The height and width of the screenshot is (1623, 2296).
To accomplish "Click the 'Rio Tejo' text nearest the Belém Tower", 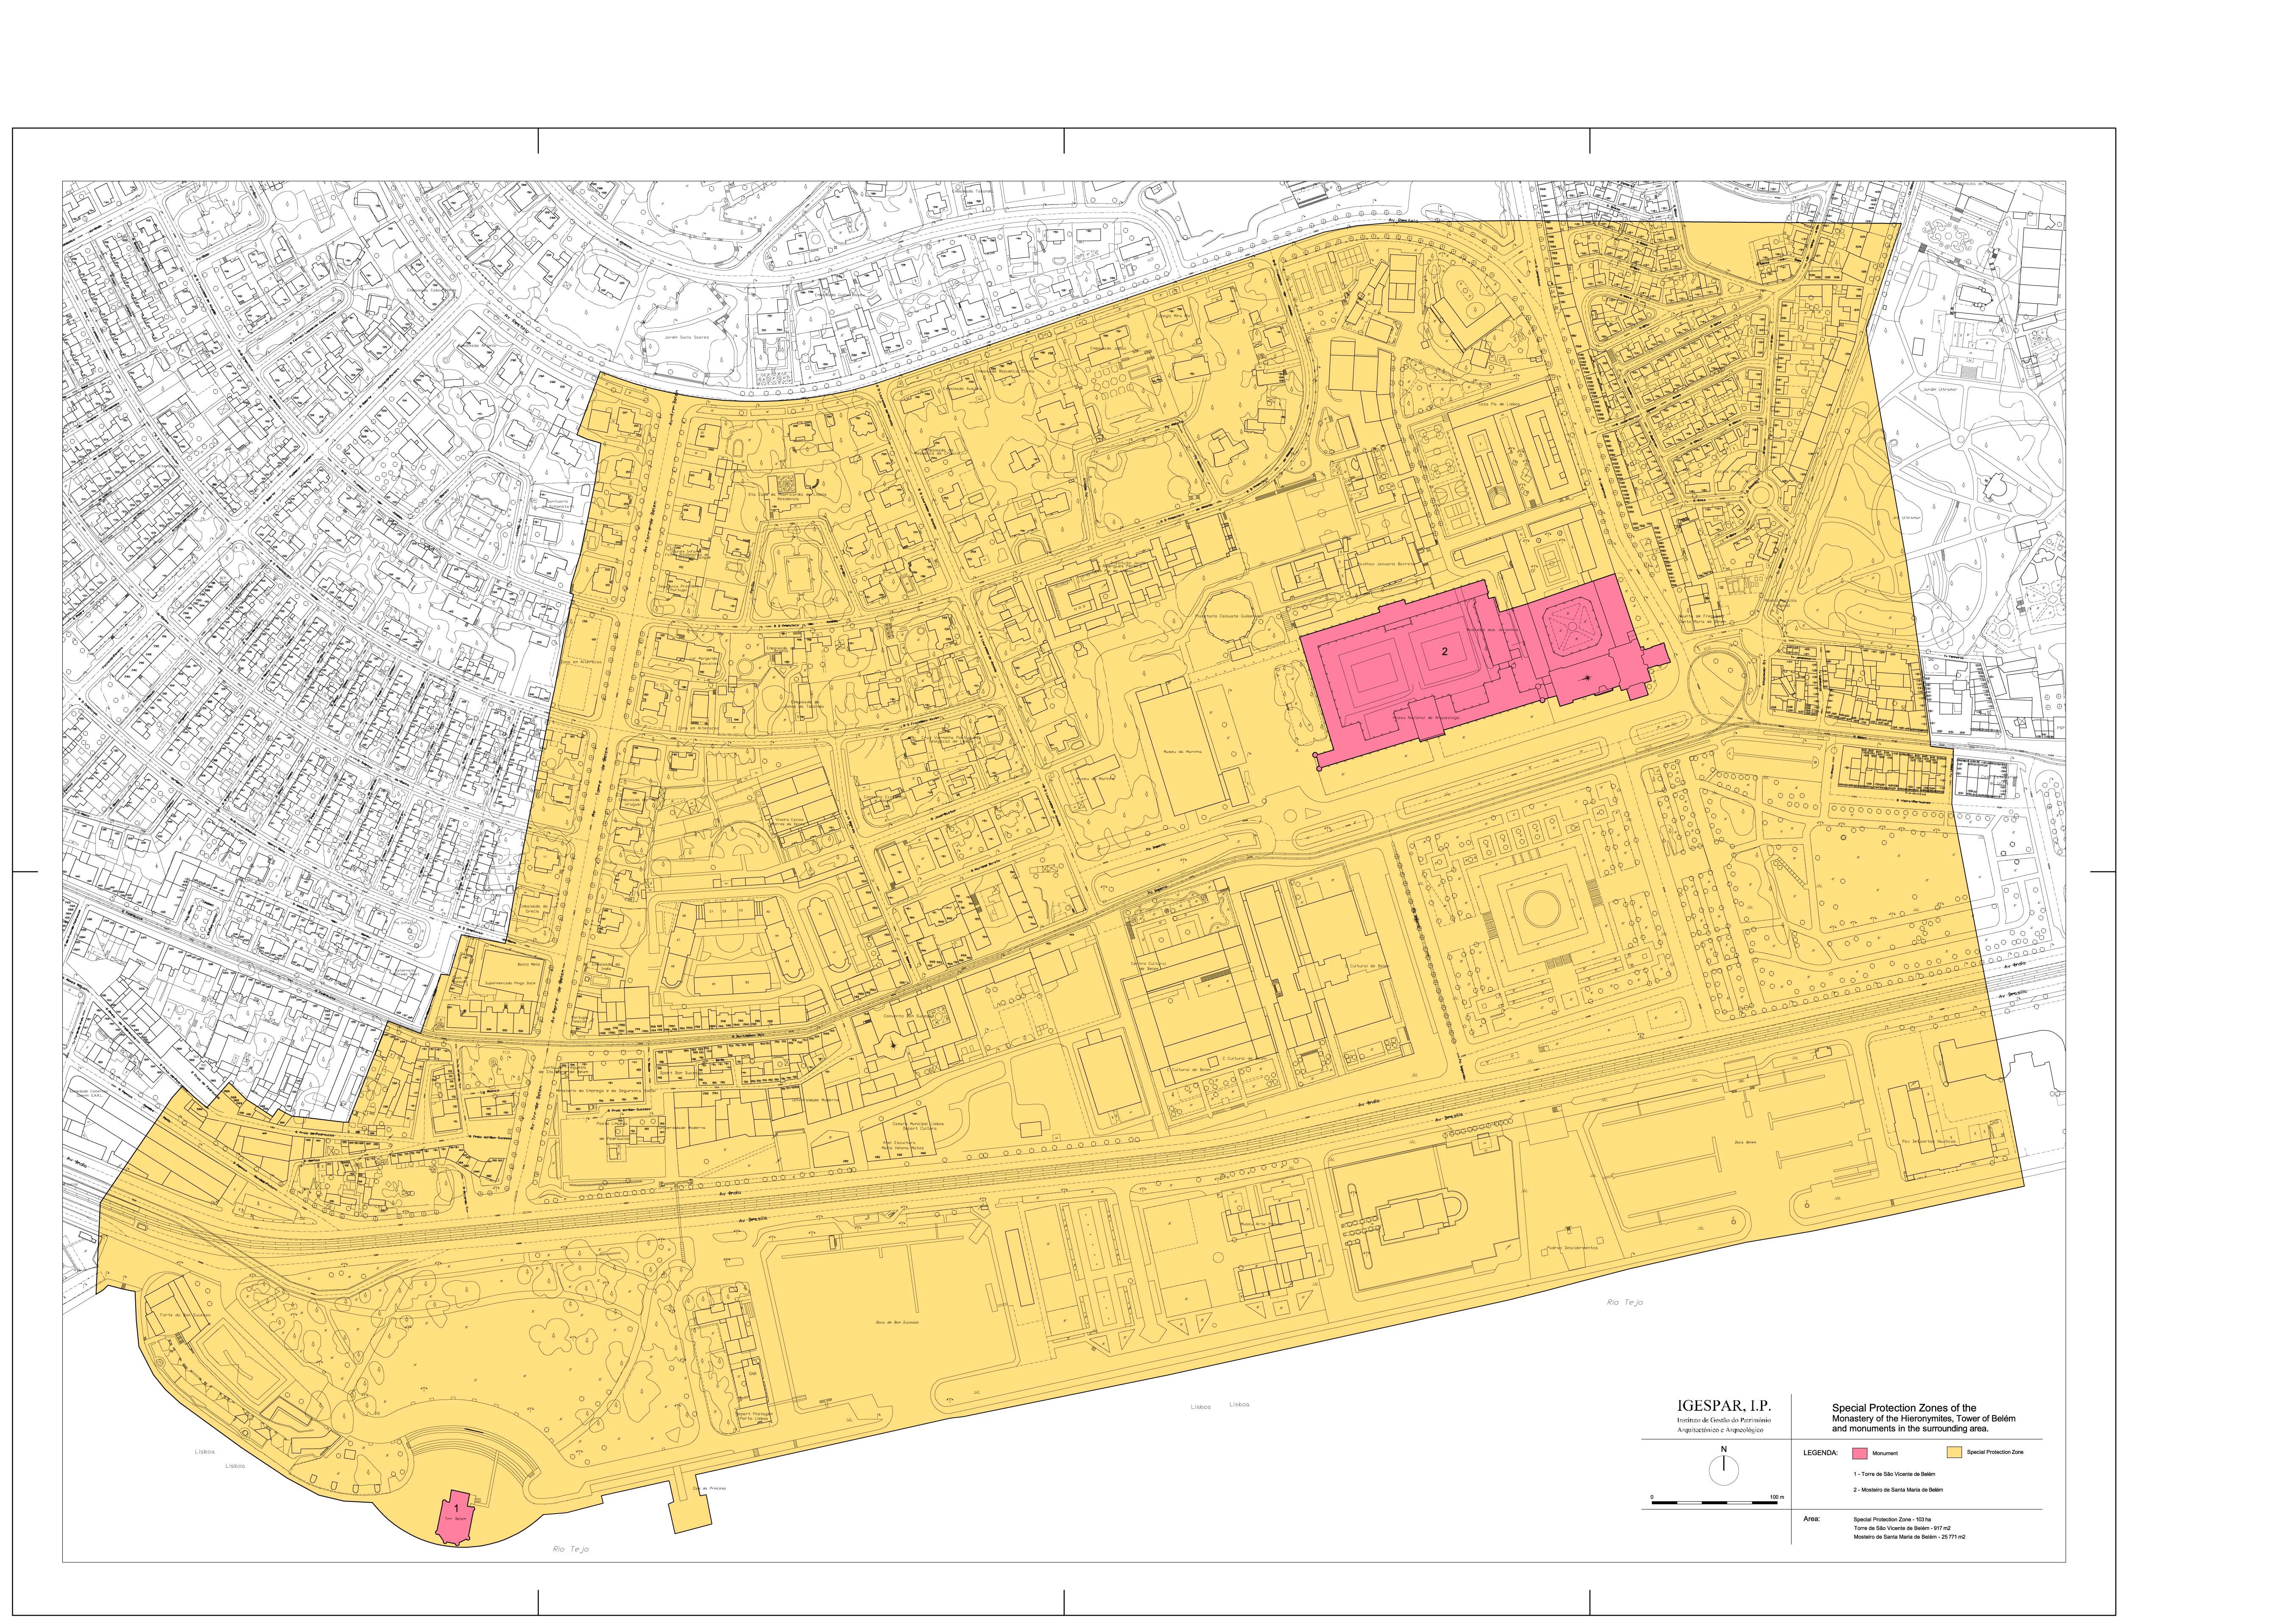I will 571,1549.
